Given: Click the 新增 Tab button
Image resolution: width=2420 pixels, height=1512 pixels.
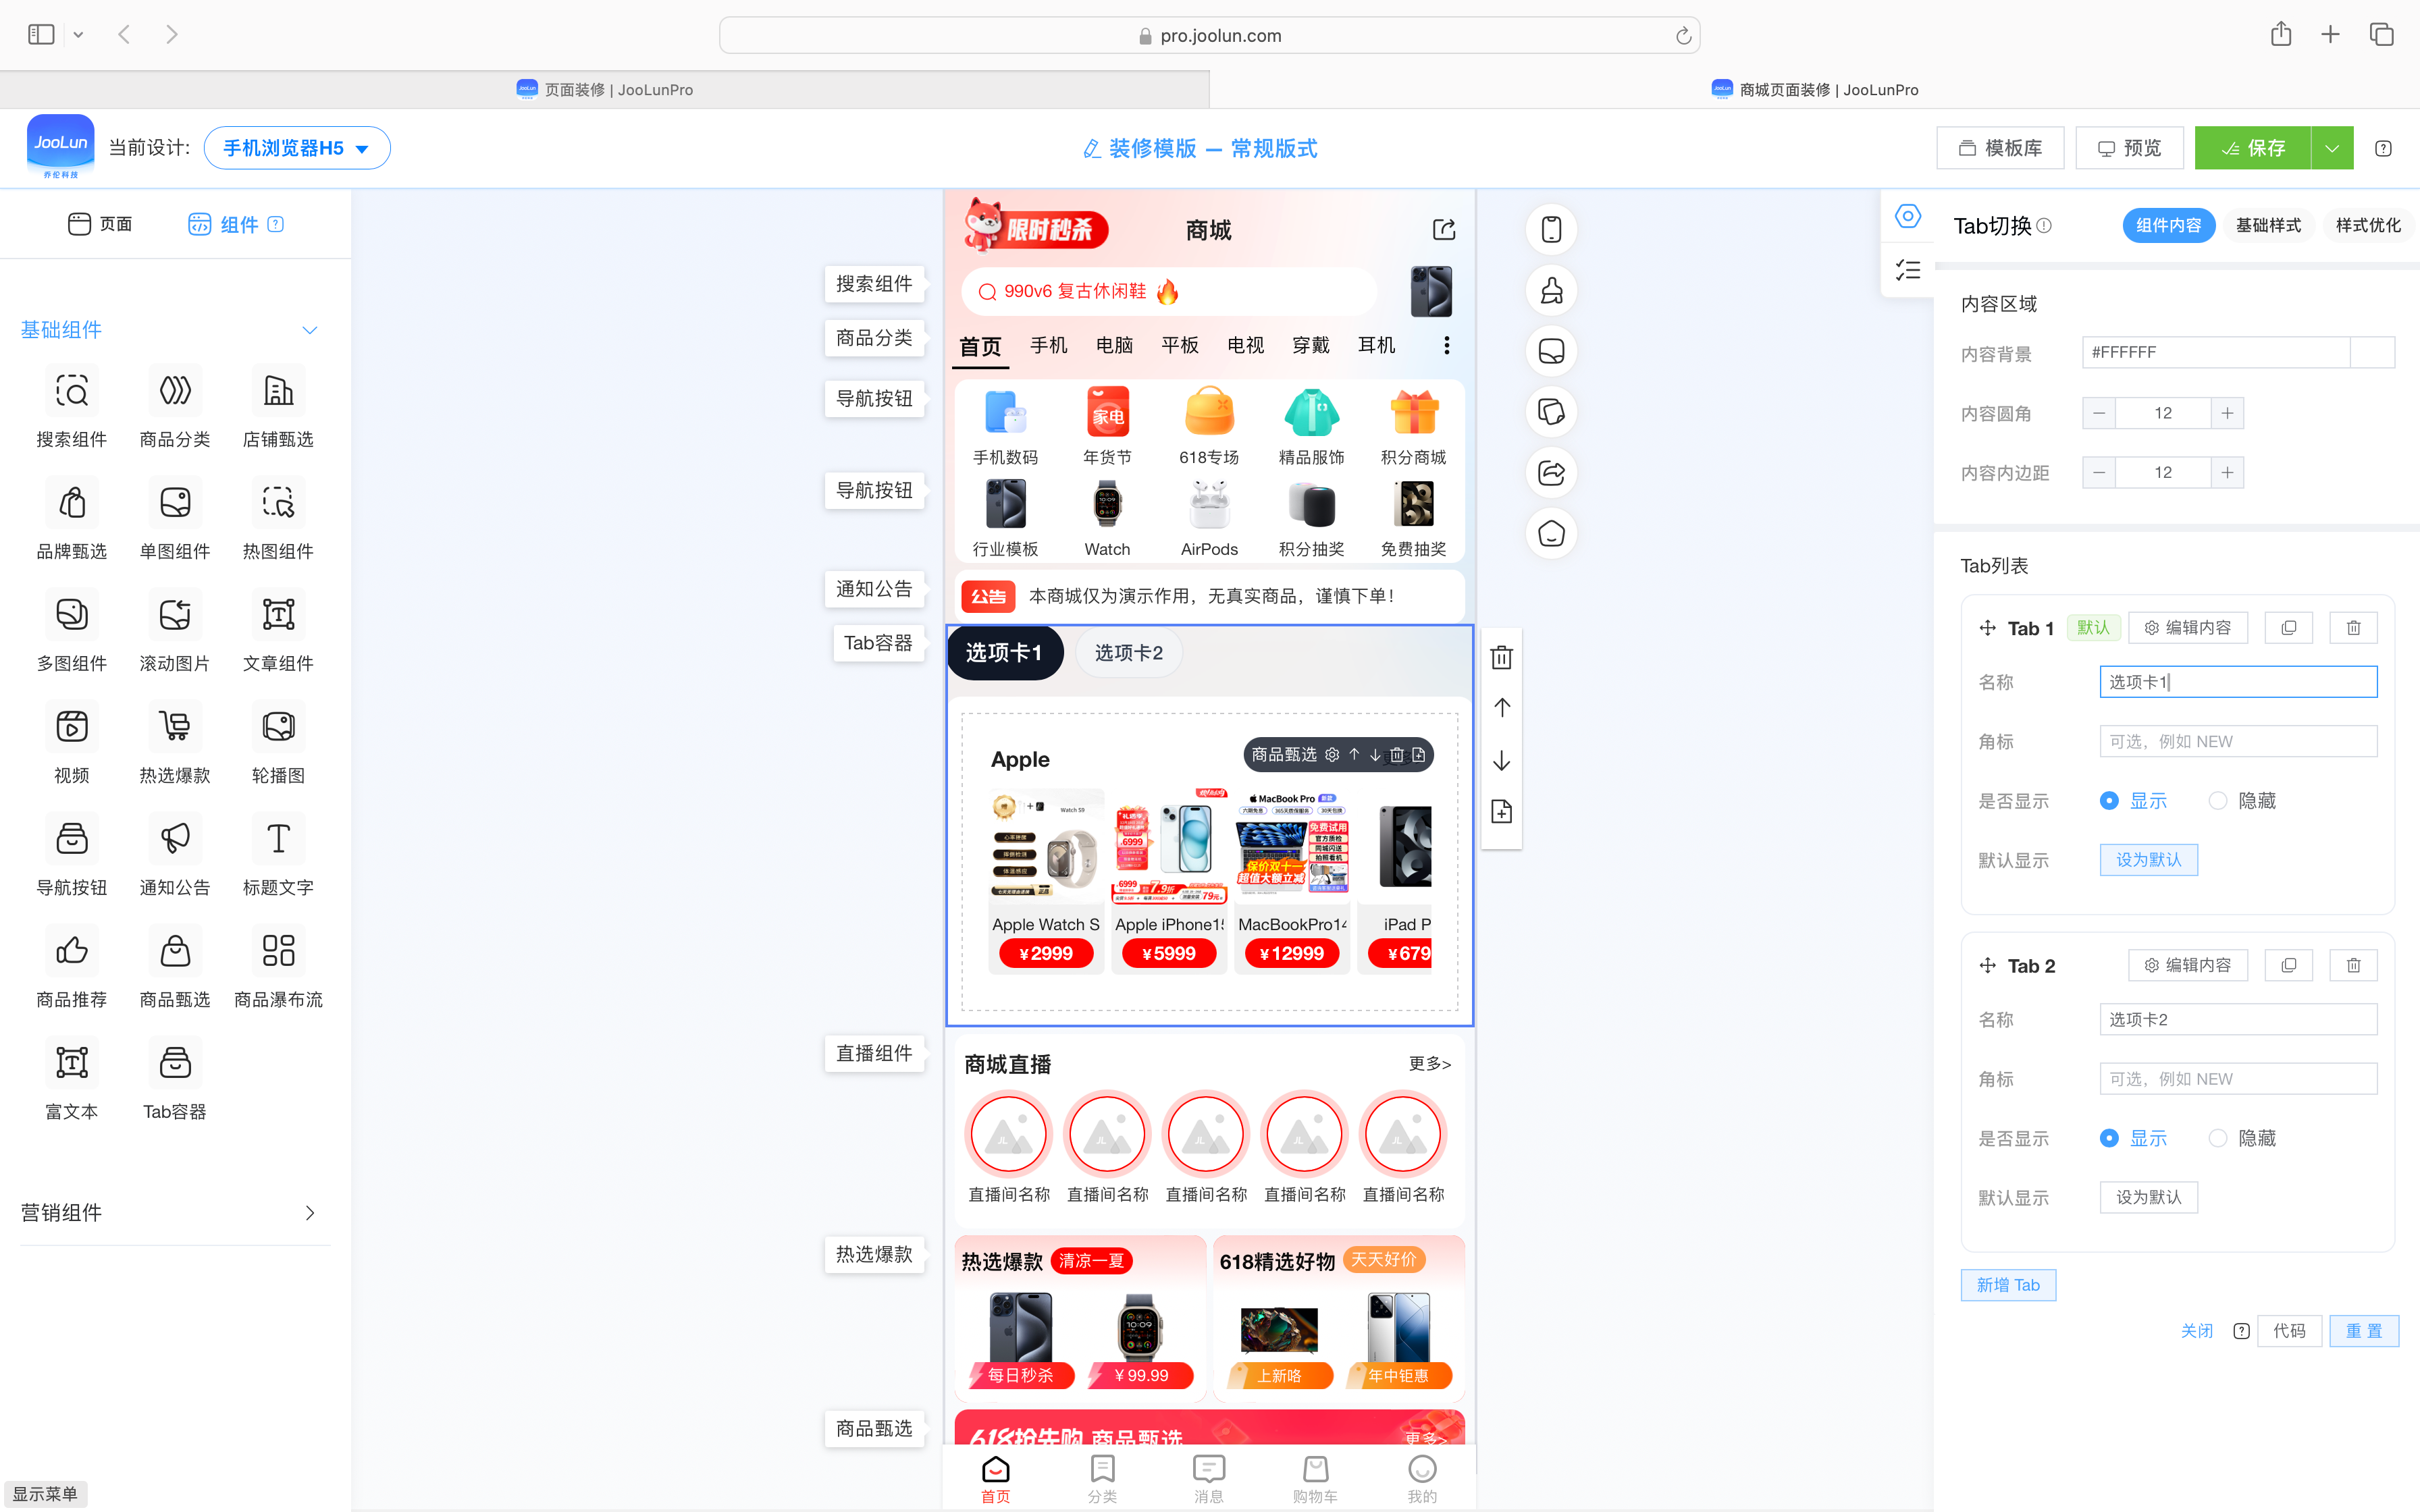Looking at the screenshot, I should [x=2008, y=1286].
